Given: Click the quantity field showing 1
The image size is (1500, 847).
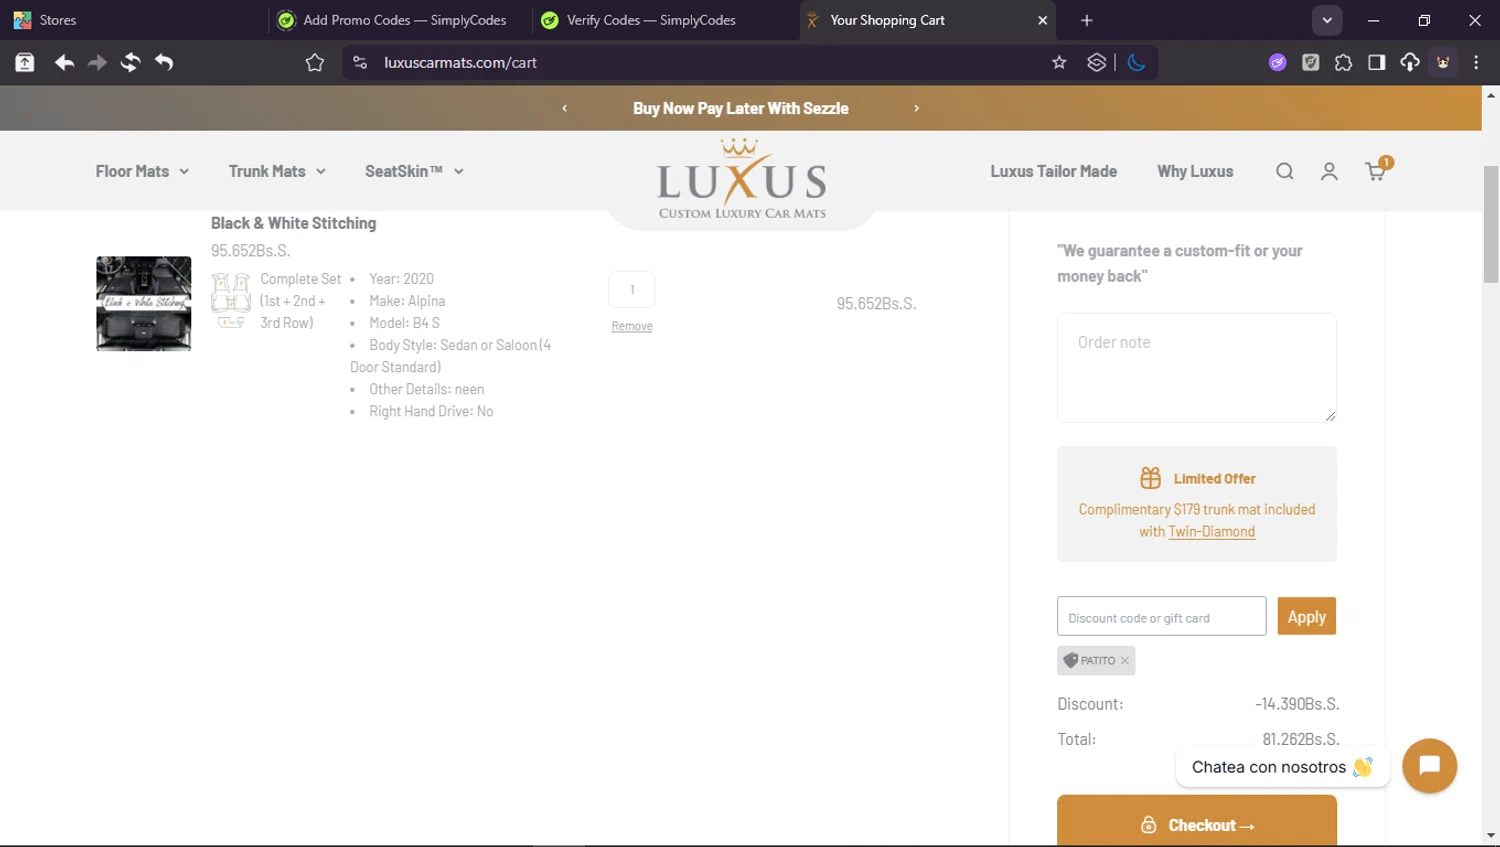Looking at the screenshot, I should pos(632,289).
